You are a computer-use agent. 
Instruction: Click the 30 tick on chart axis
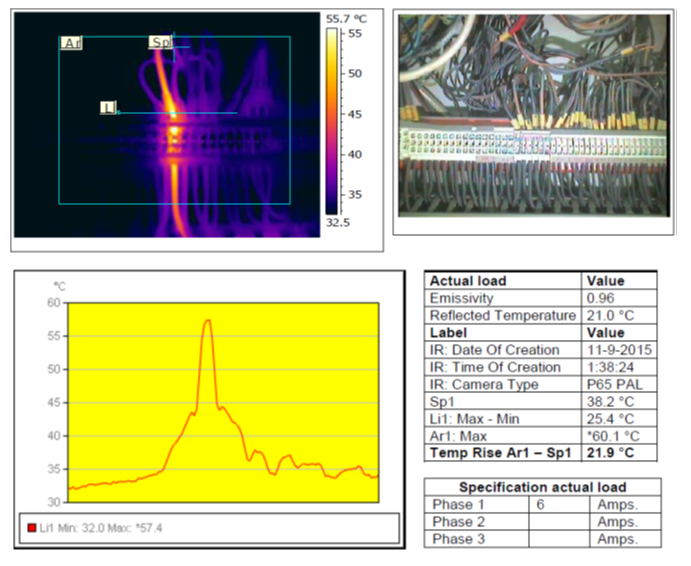[54, 502]
